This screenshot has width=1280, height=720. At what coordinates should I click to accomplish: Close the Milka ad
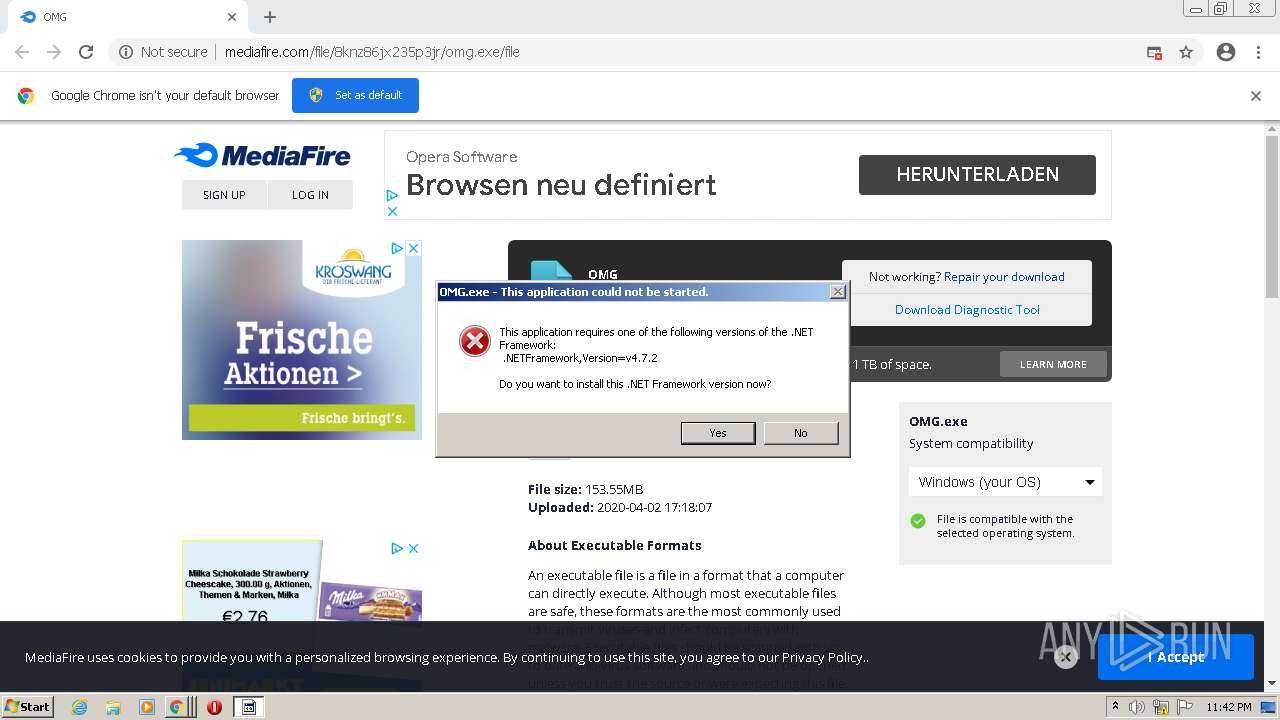click(413, 548)
